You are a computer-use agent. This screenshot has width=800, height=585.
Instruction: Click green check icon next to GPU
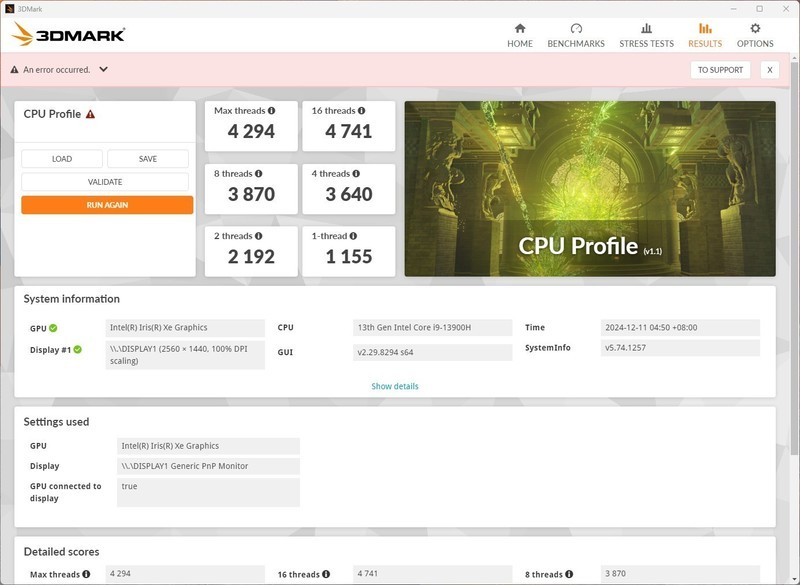(x=53, y=328)
